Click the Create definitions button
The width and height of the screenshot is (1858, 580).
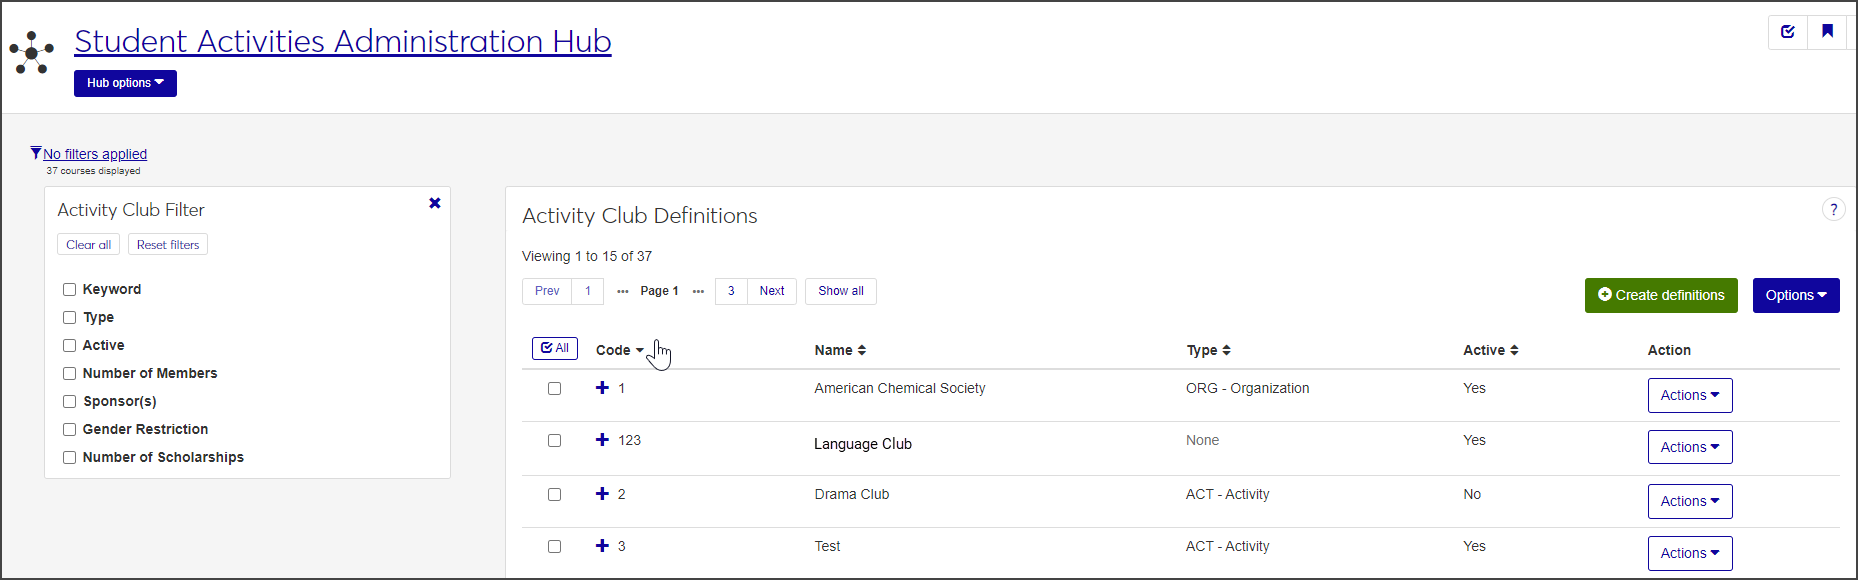click(x=1660, y=295)
